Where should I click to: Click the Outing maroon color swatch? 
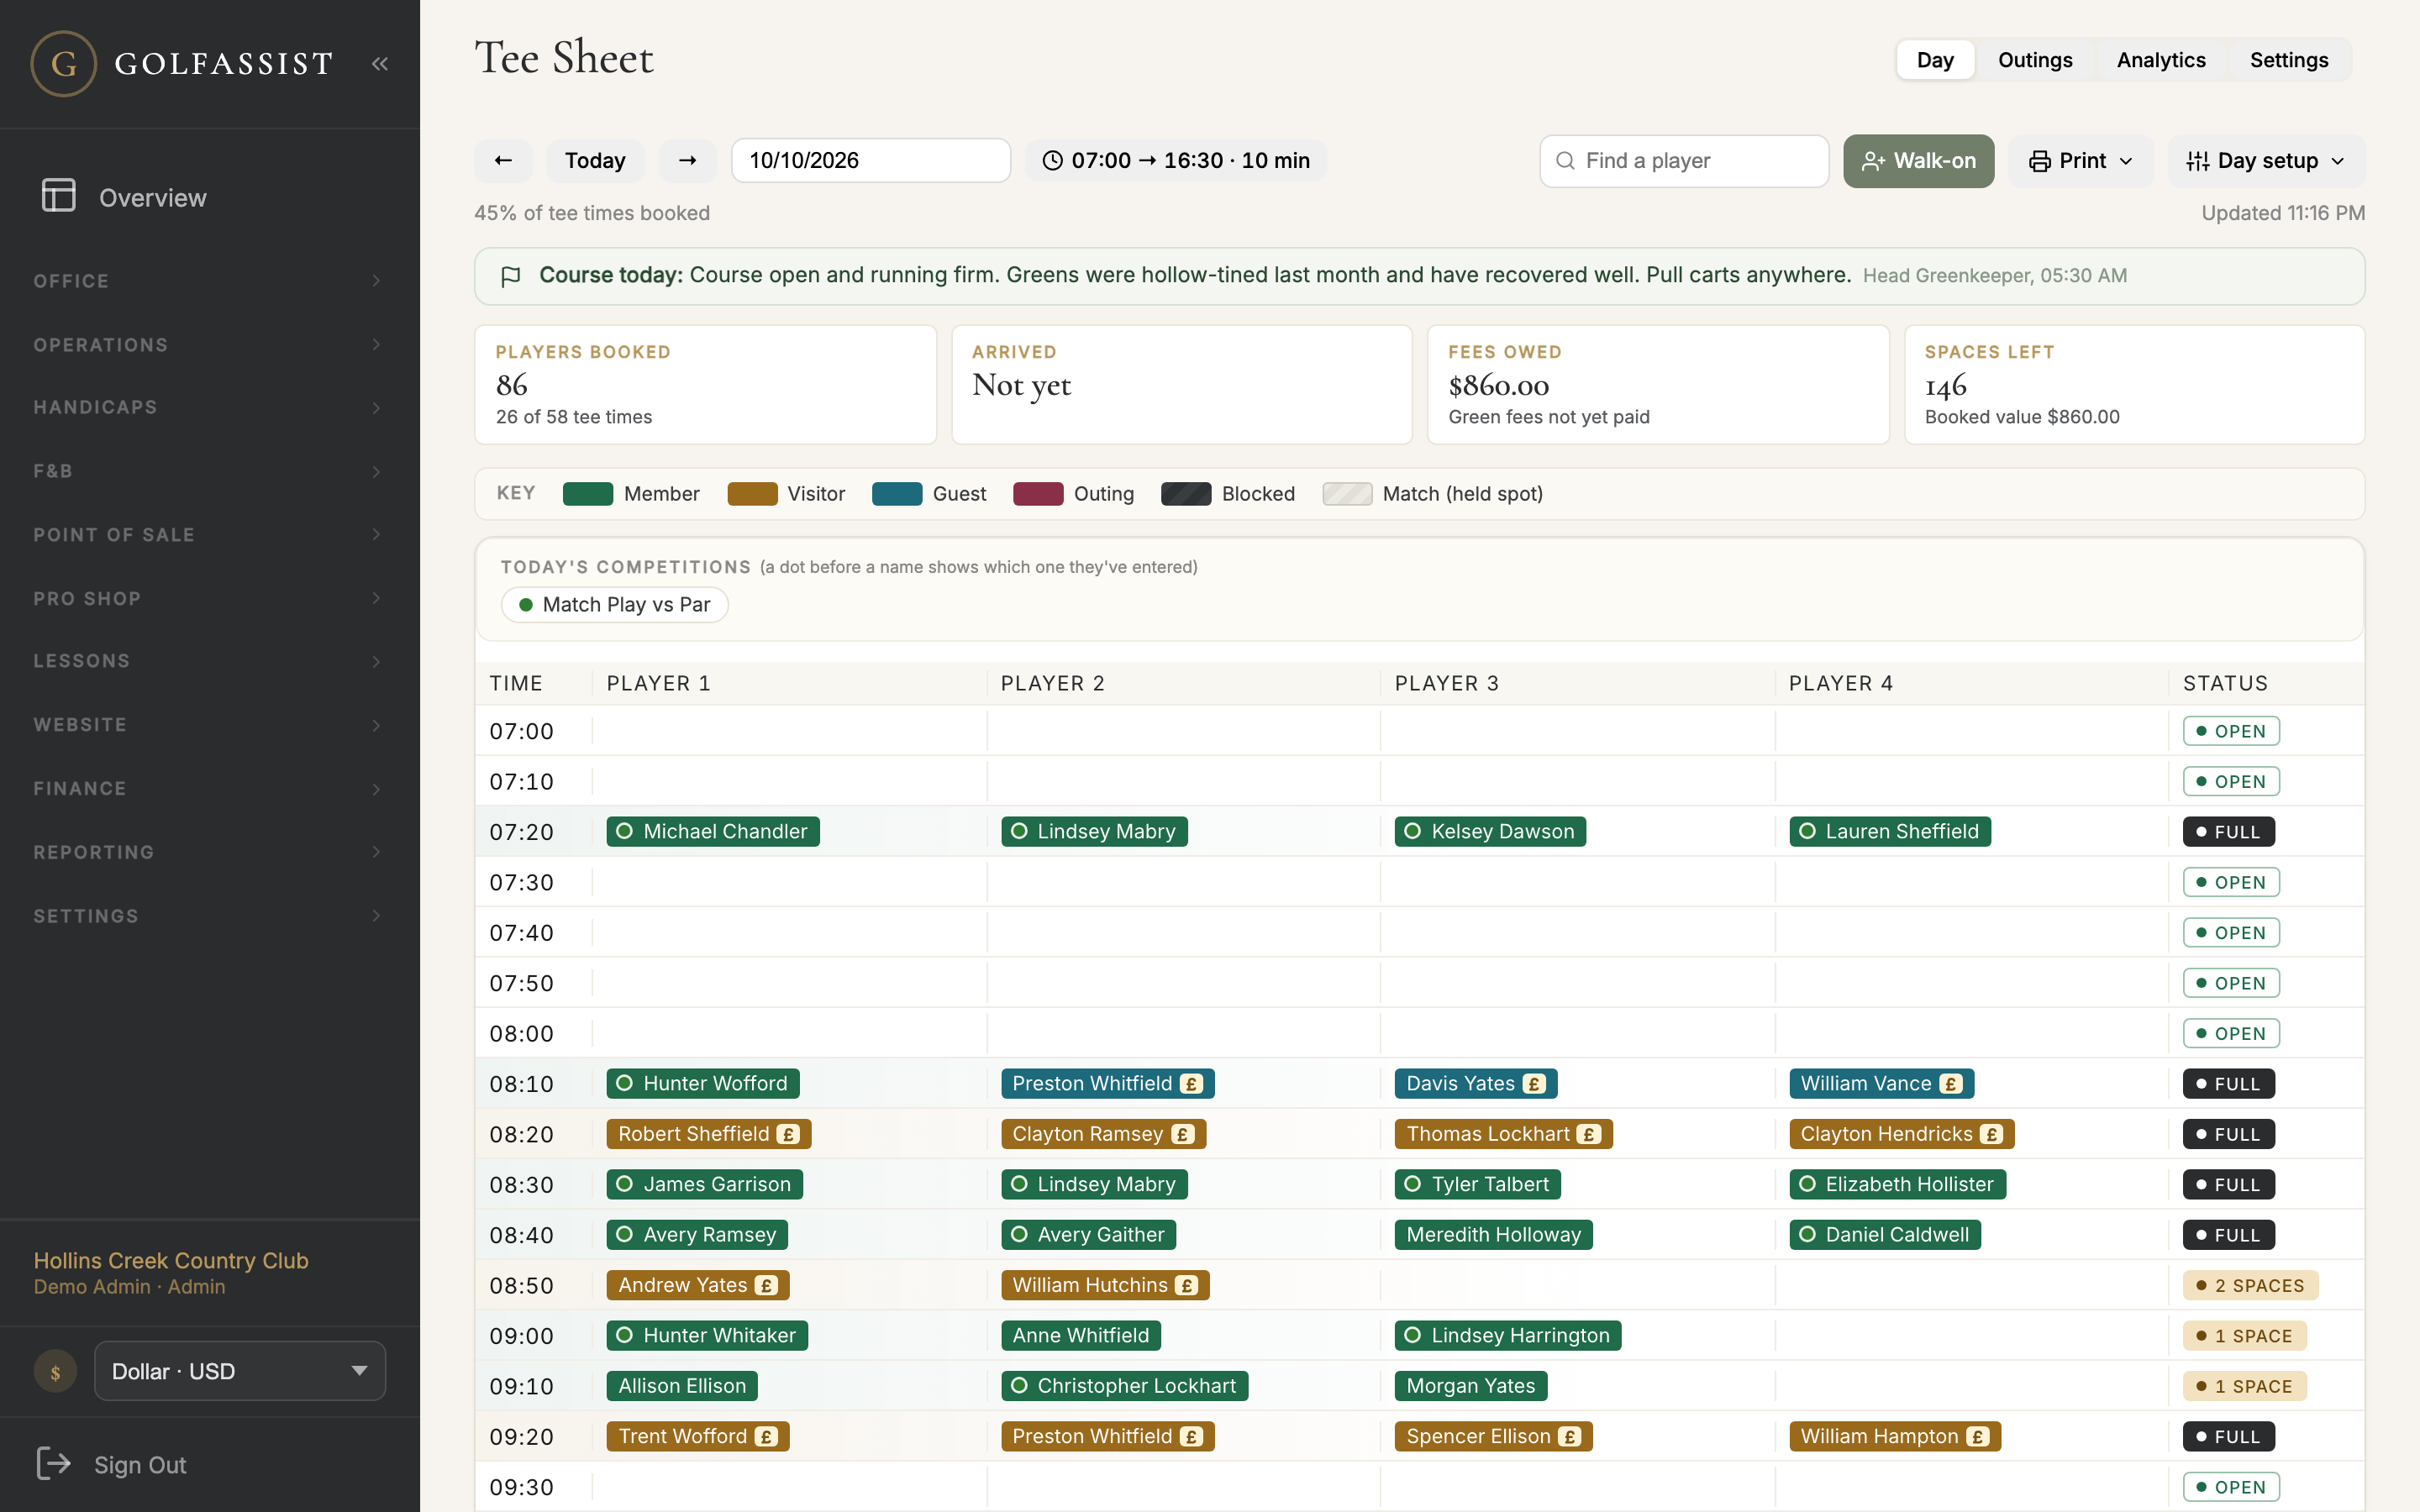1038,494
